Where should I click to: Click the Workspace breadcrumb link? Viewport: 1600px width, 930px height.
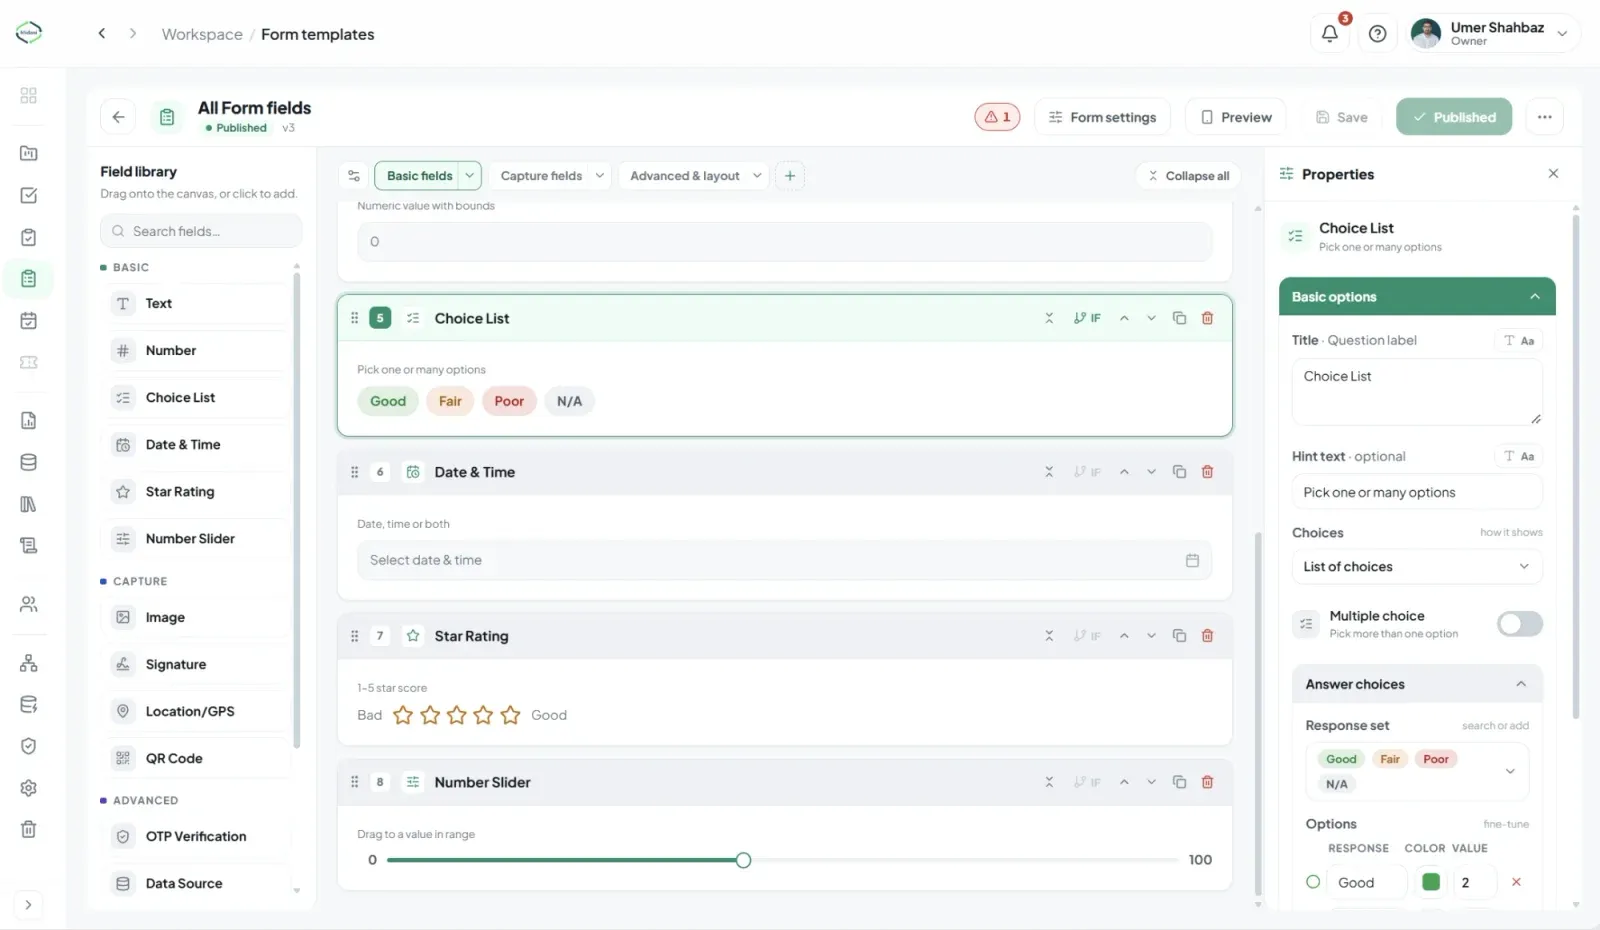tap(202, 34)
